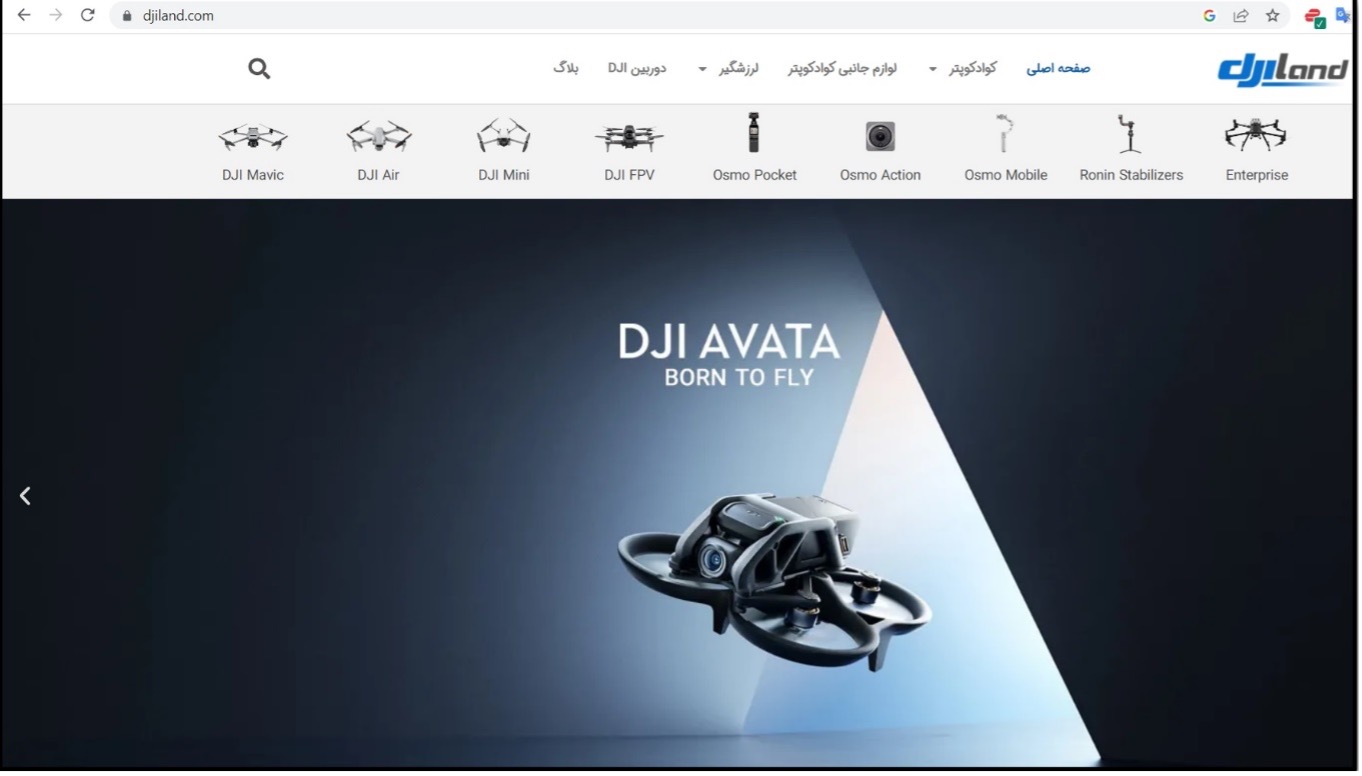
Task: Select the DJI Mavic drone icon
Action: coord(253,136)
